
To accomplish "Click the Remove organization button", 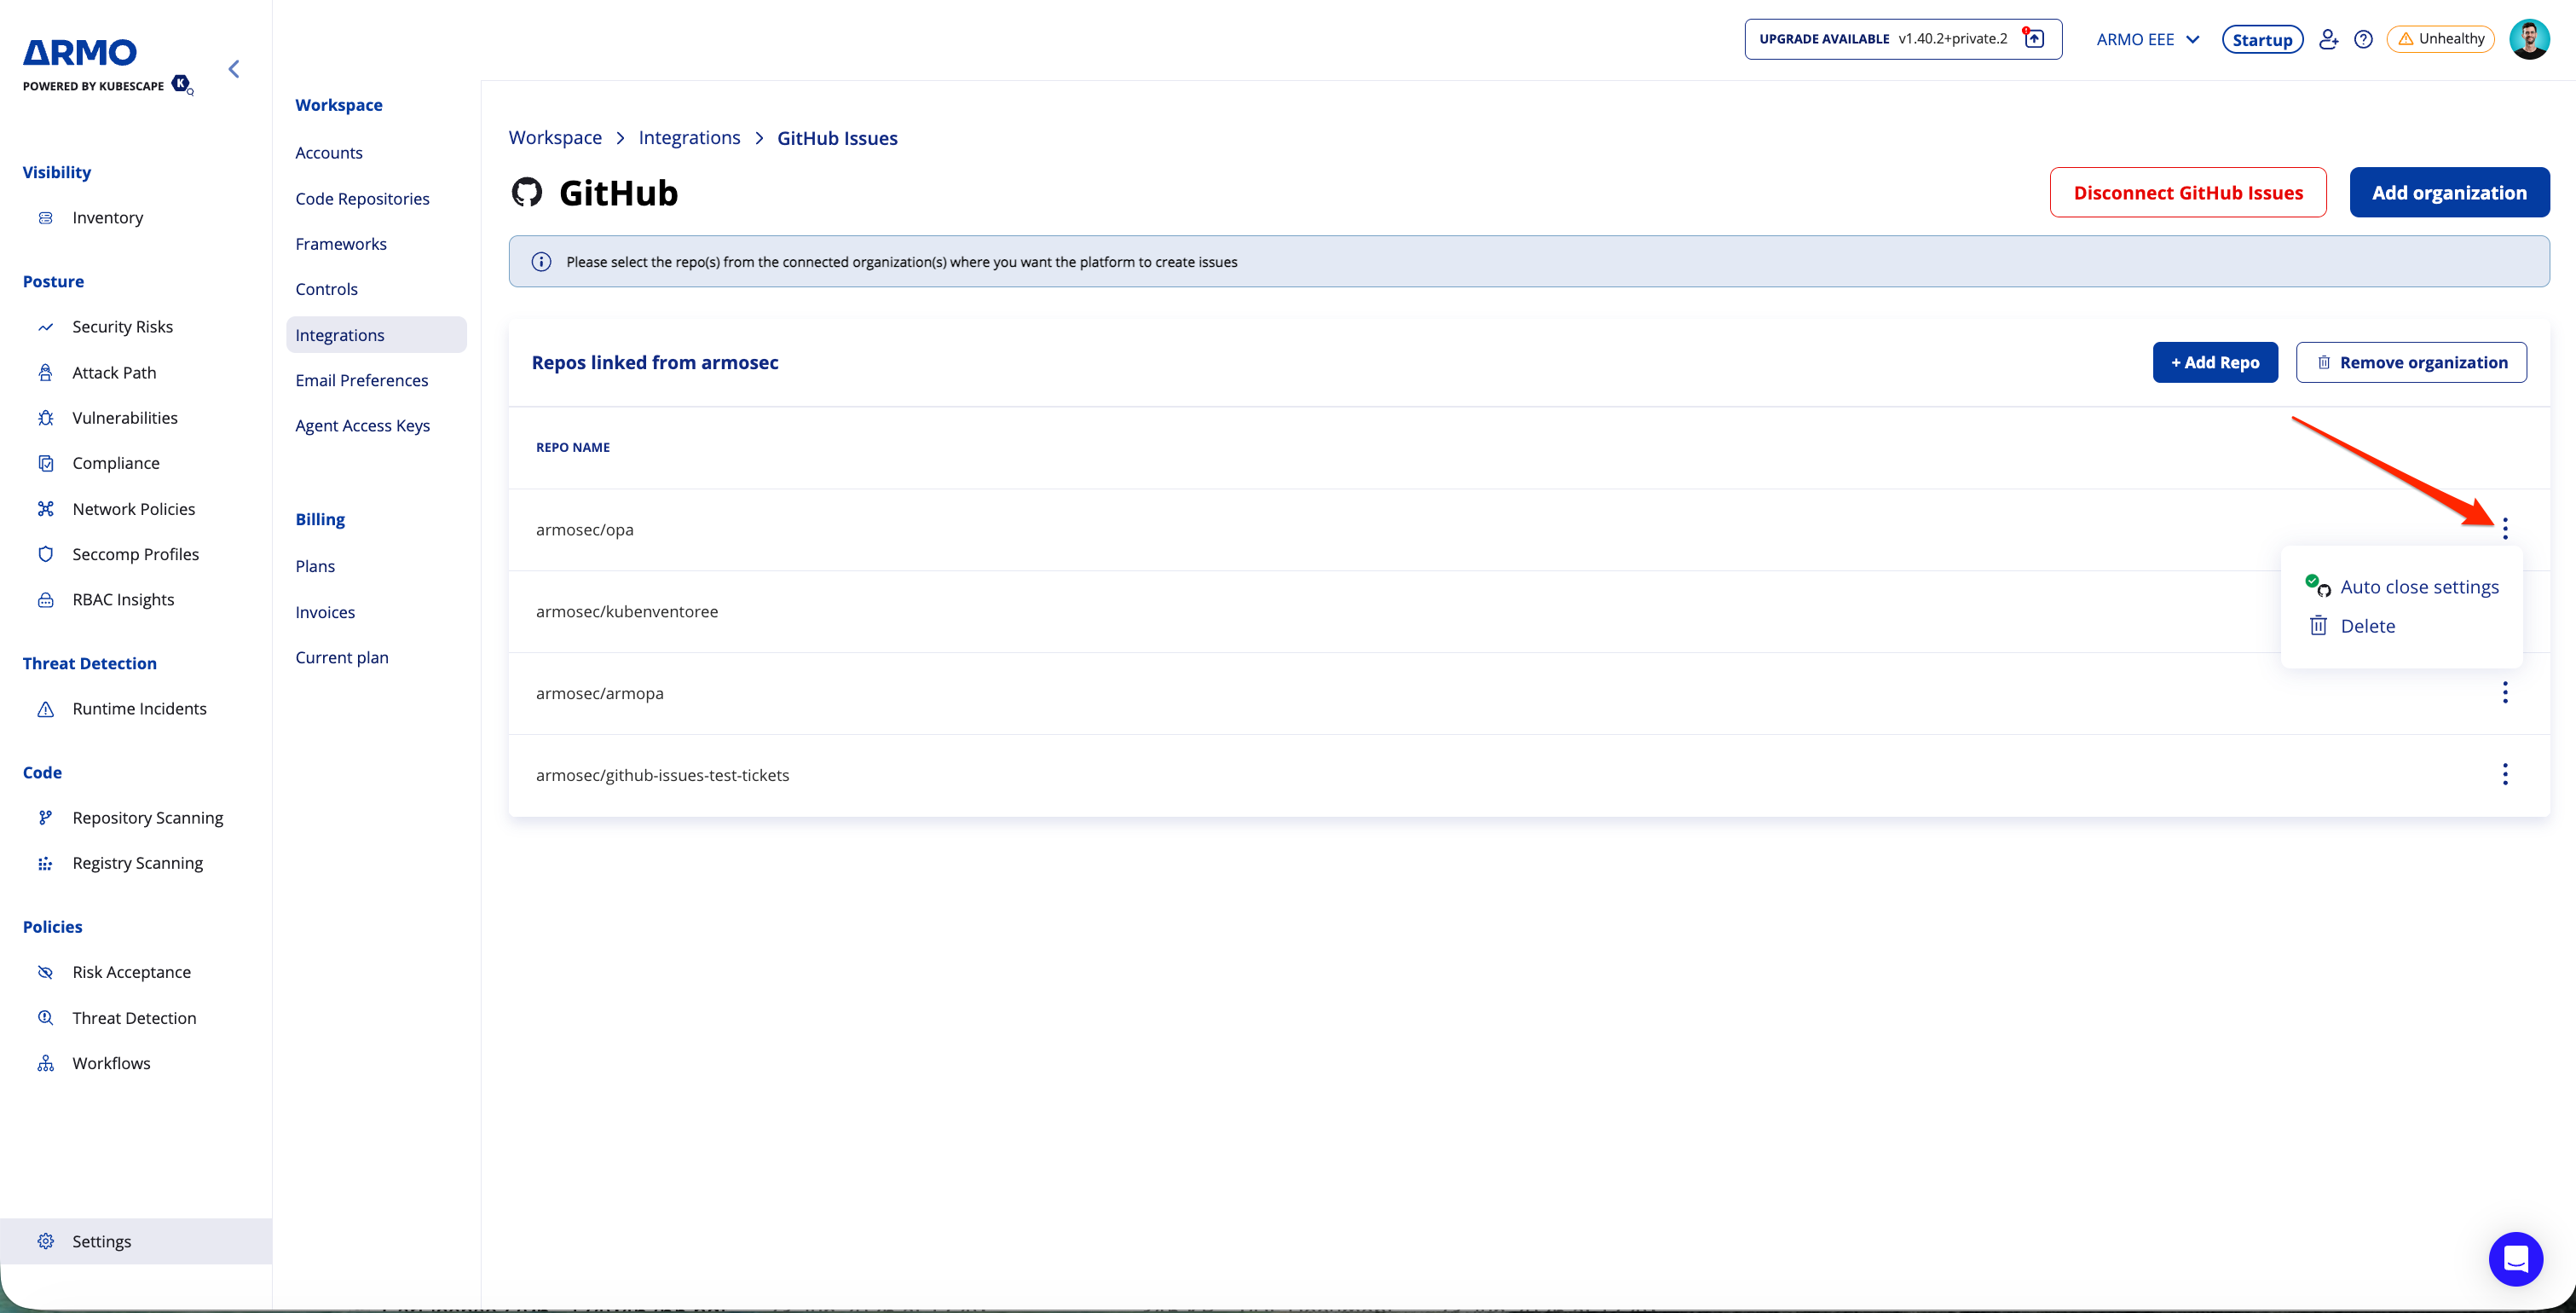I will (x=2411, y=362).
